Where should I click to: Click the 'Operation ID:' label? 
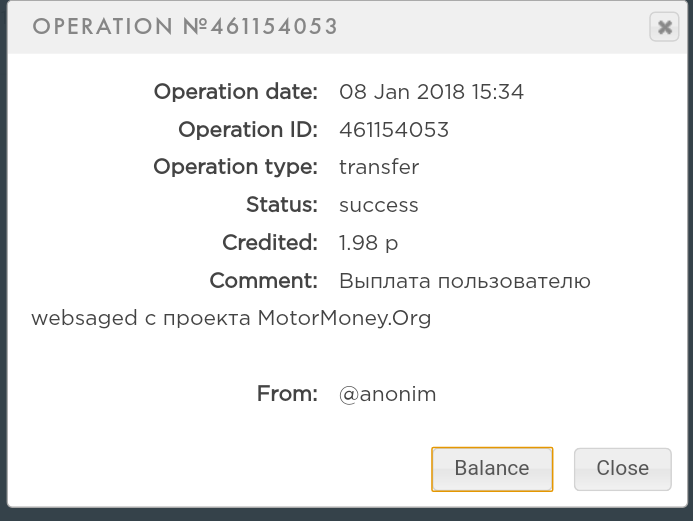(247, 130)
